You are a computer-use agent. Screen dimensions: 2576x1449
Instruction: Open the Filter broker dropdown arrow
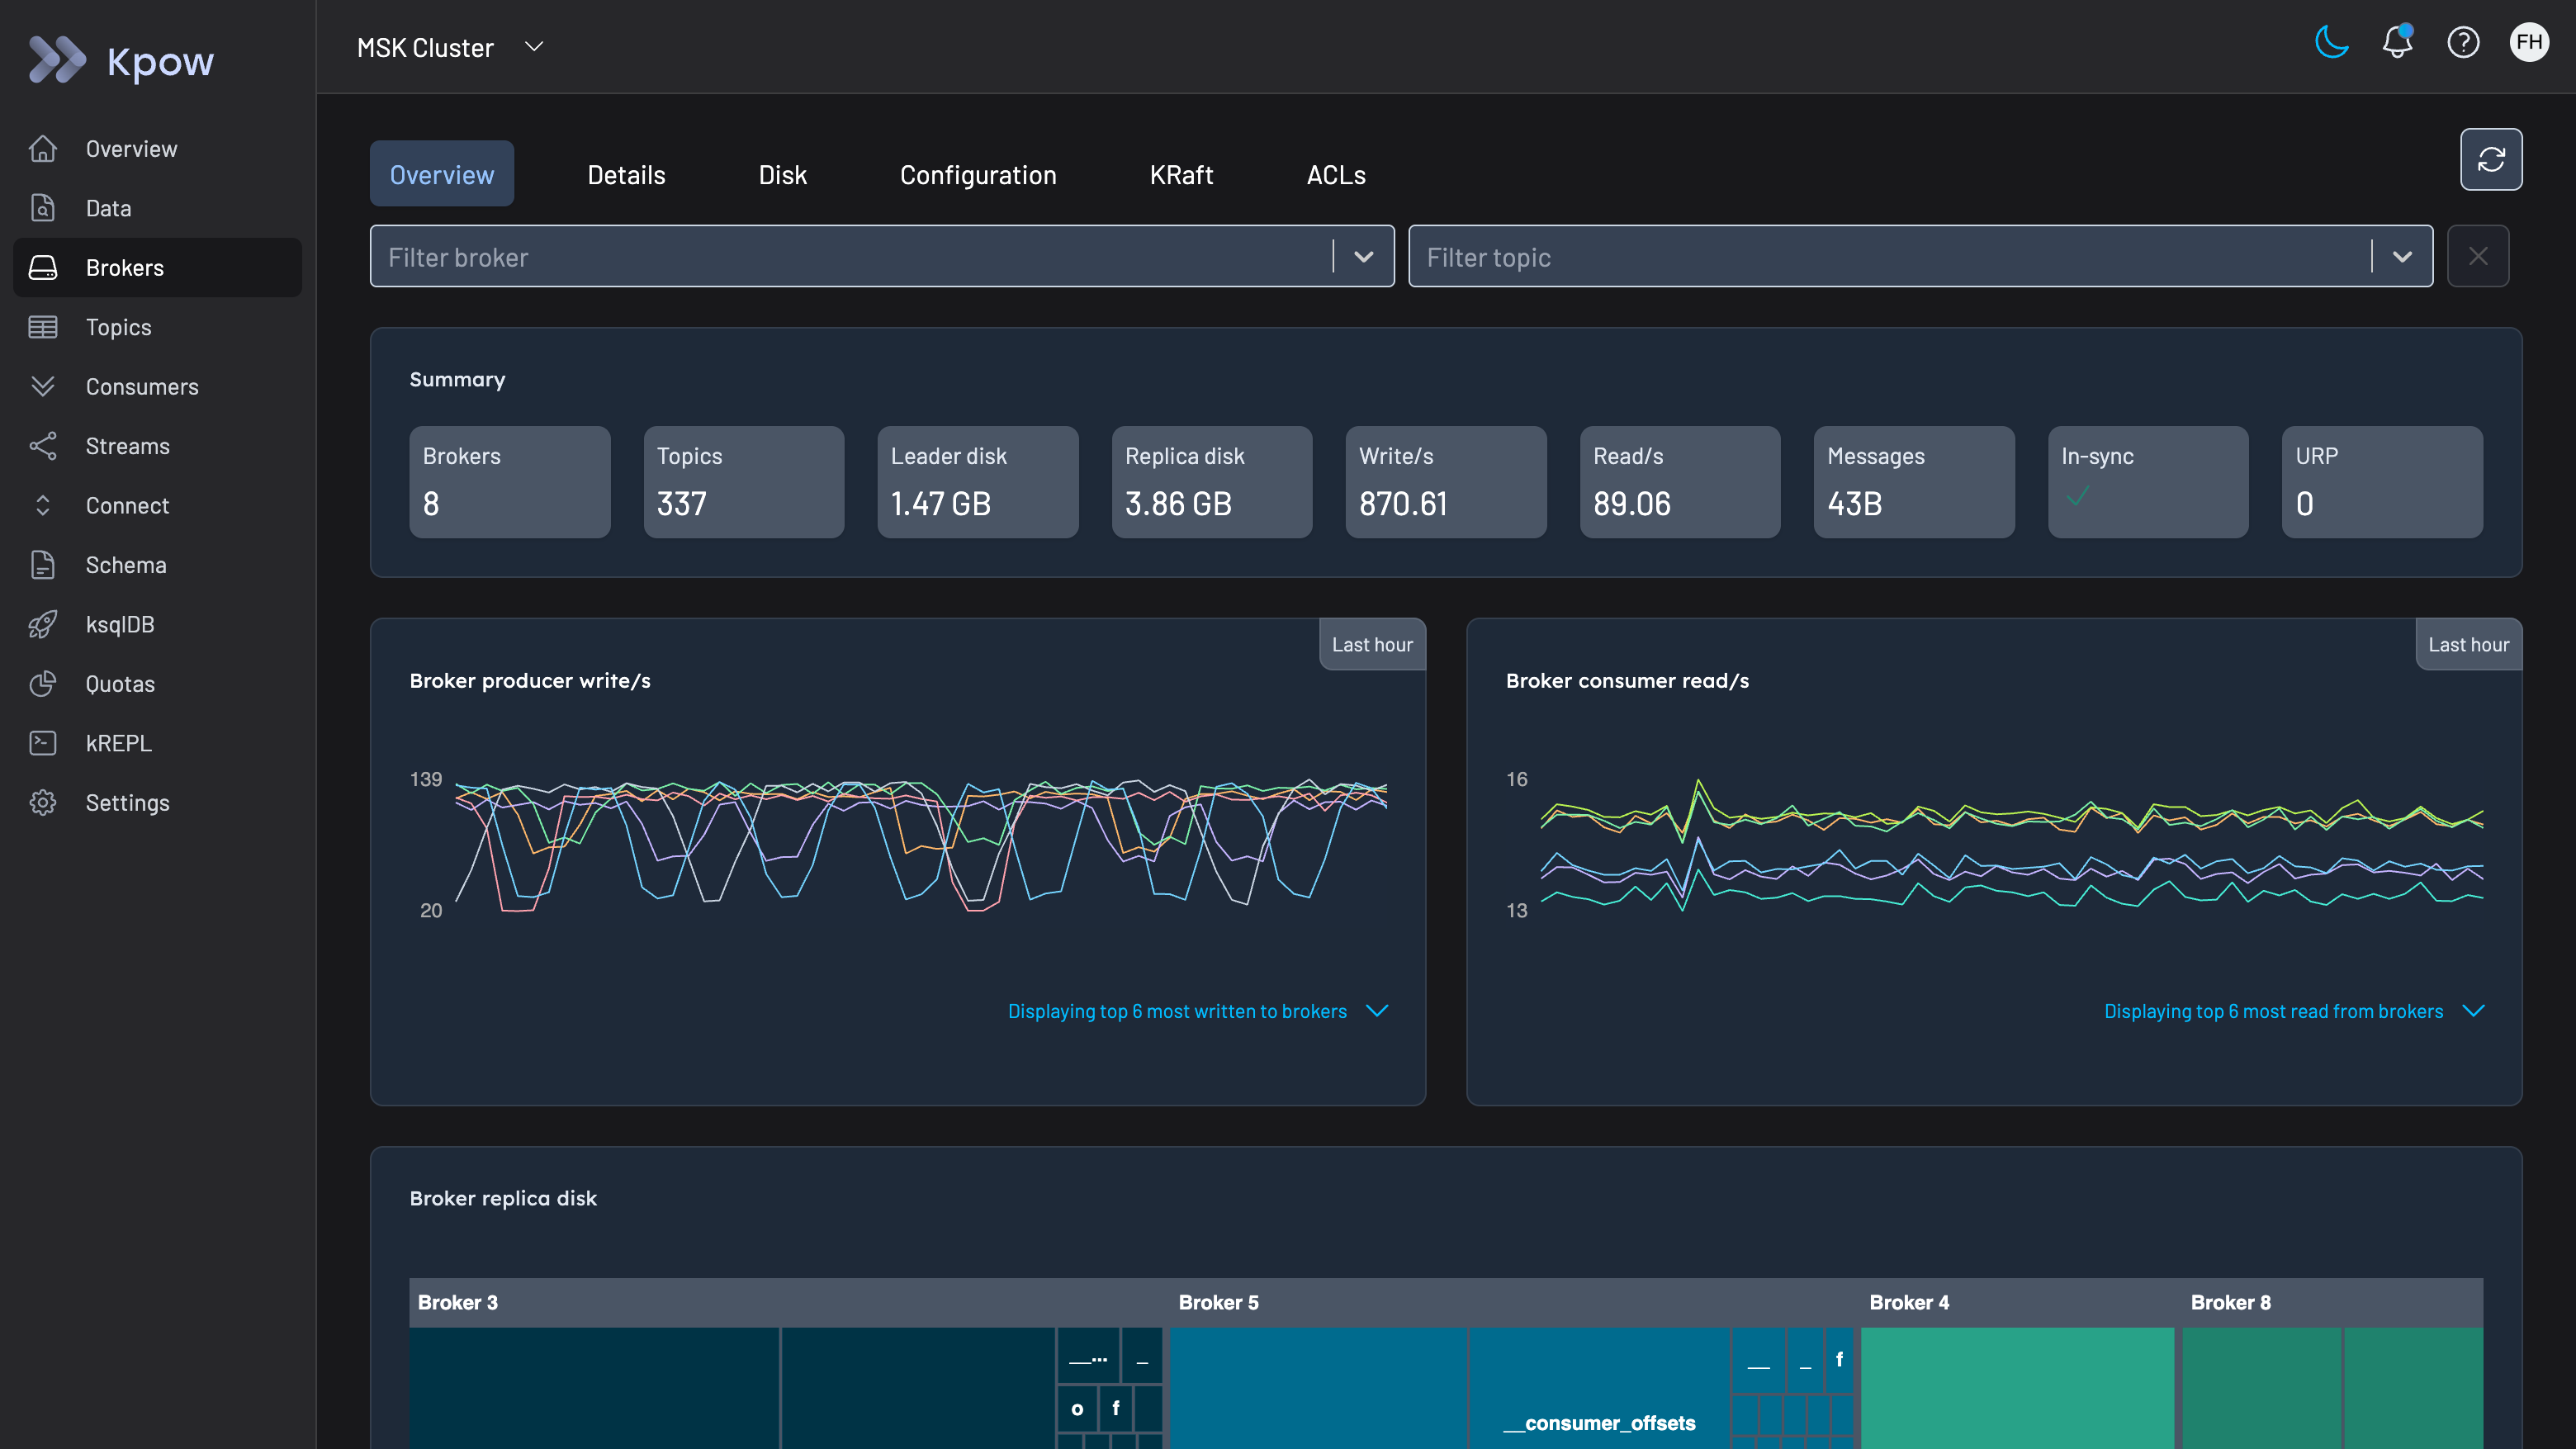point(1363,257)
